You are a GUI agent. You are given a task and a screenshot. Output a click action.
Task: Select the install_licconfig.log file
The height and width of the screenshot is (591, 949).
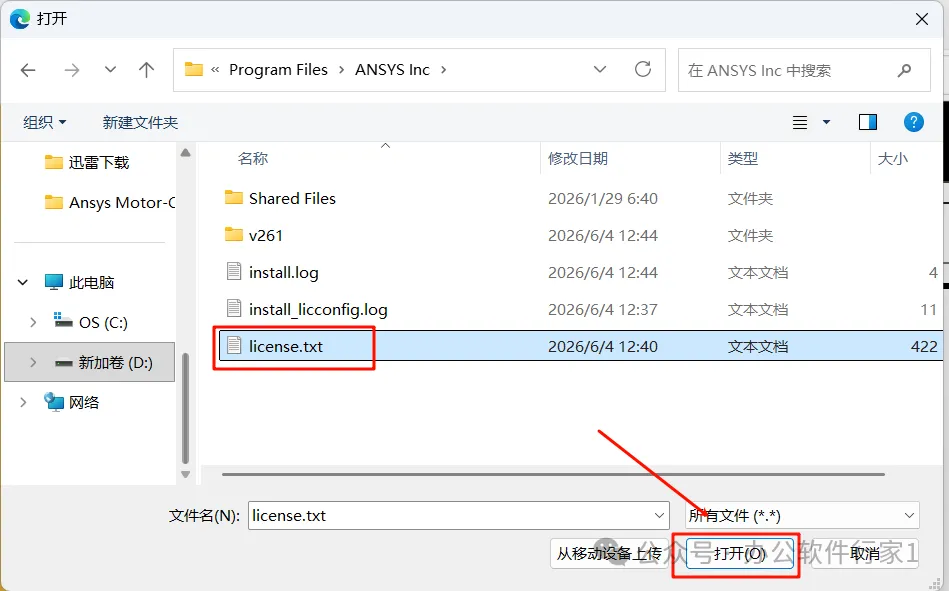[318, 309]
